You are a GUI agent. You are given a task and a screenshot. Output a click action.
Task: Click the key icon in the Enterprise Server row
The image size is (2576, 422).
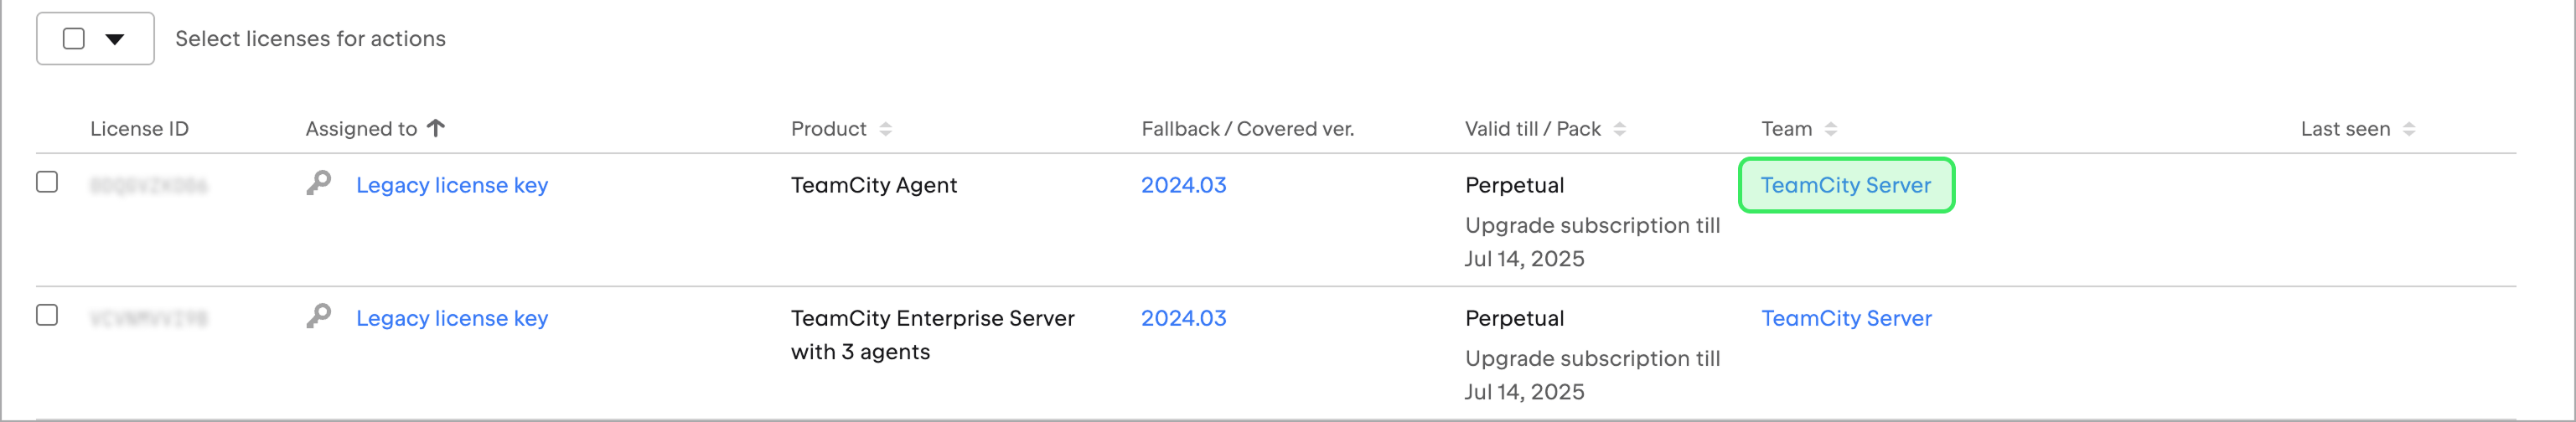click(x=319, y=317)
